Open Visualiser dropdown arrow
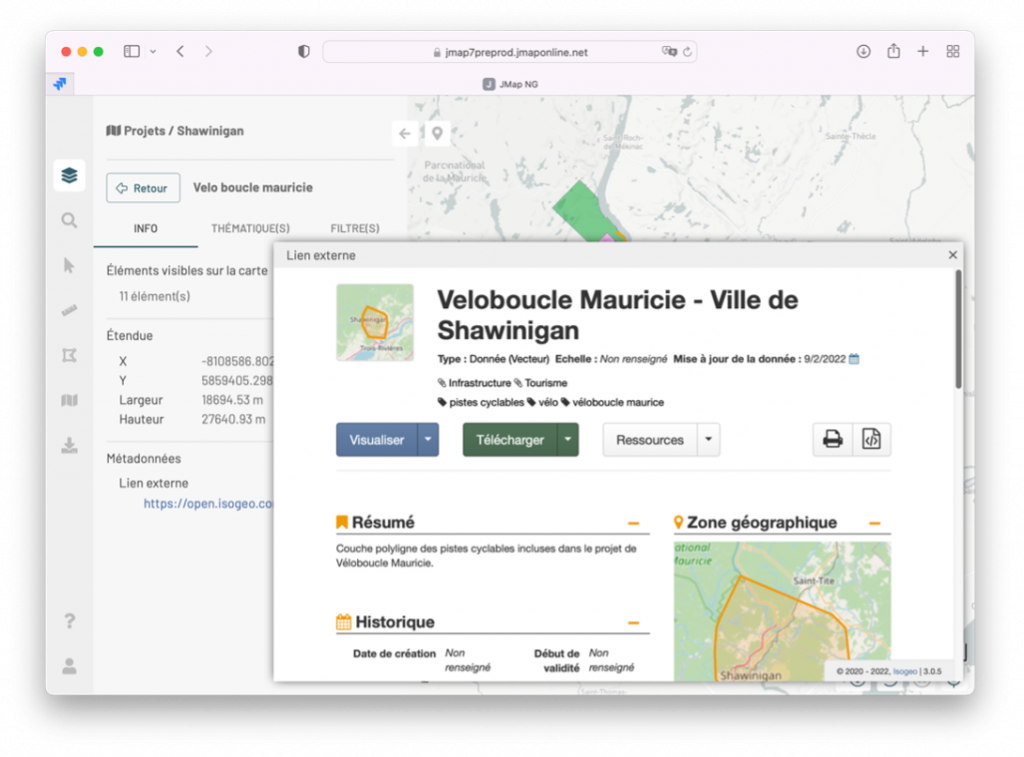The height and width of the screenshot is (757, 1024). [x=428, y=440]
